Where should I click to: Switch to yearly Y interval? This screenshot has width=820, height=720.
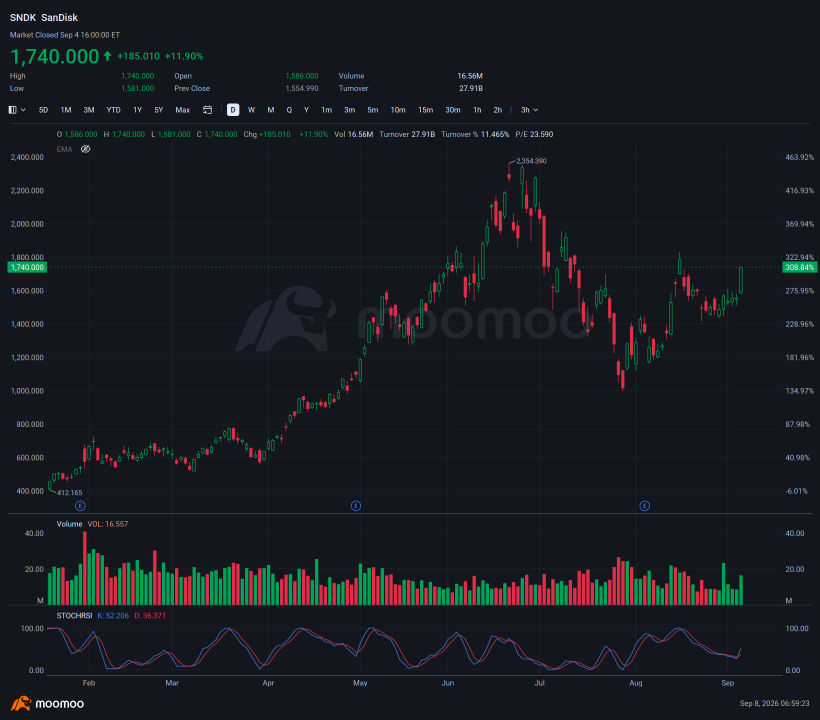pos(306,110)
